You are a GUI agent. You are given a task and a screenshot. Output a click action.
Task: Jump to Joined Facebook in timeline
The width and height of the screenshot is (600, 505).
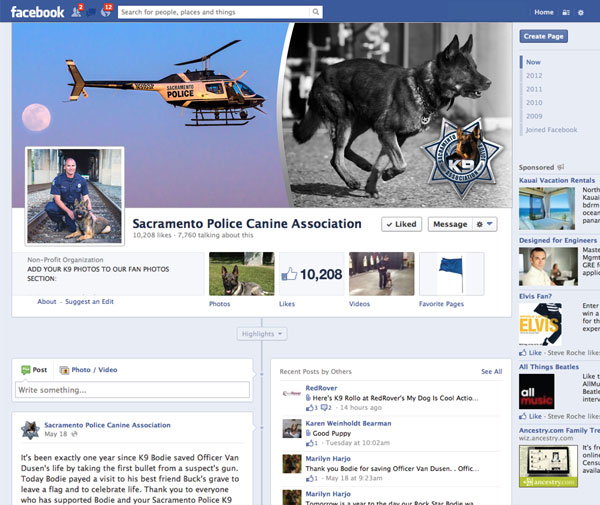(551, 130)
